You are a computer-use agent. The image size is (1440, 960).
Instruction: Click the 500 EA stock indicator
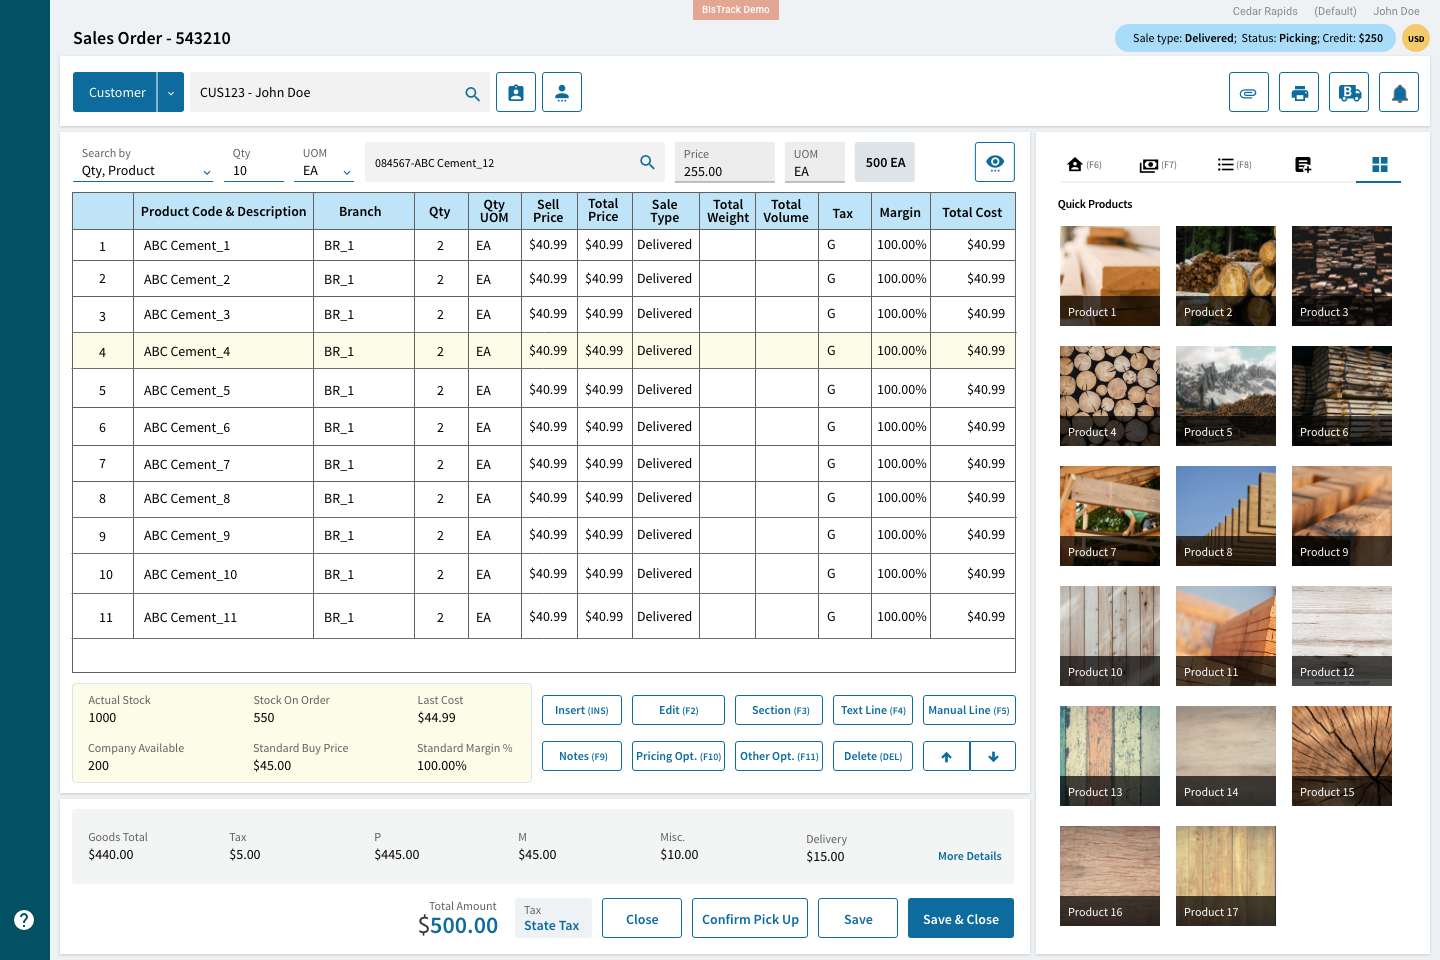(x=885, y=162)
